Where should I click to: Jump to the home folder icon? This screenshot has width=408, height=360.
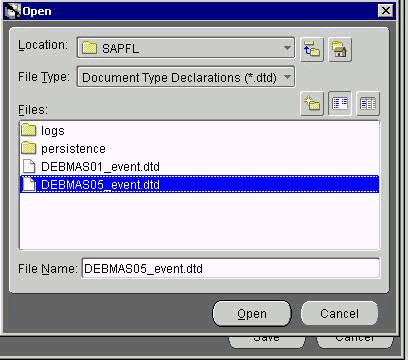click(340, 50)
